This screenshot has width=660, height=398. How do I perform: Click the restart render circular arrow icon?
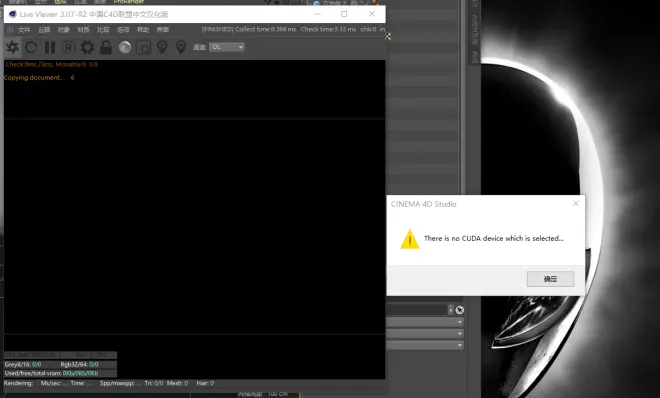coord(31,47)
